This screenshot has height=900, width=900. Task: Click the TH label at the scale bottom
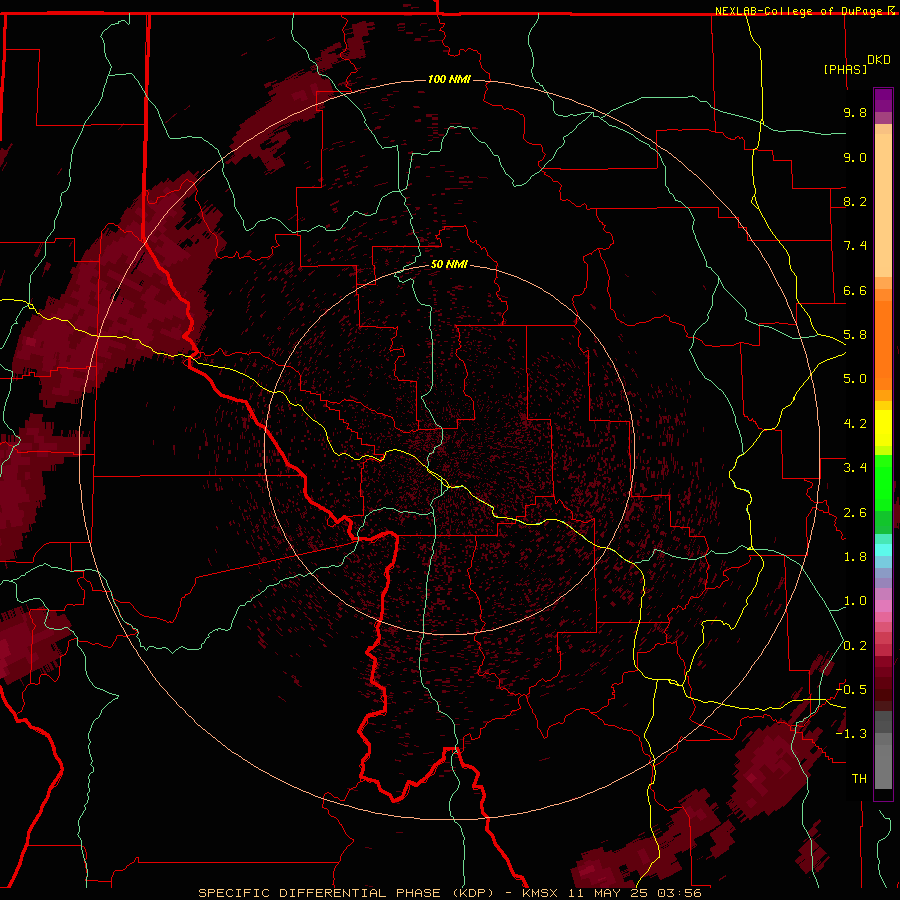(859, 779)
